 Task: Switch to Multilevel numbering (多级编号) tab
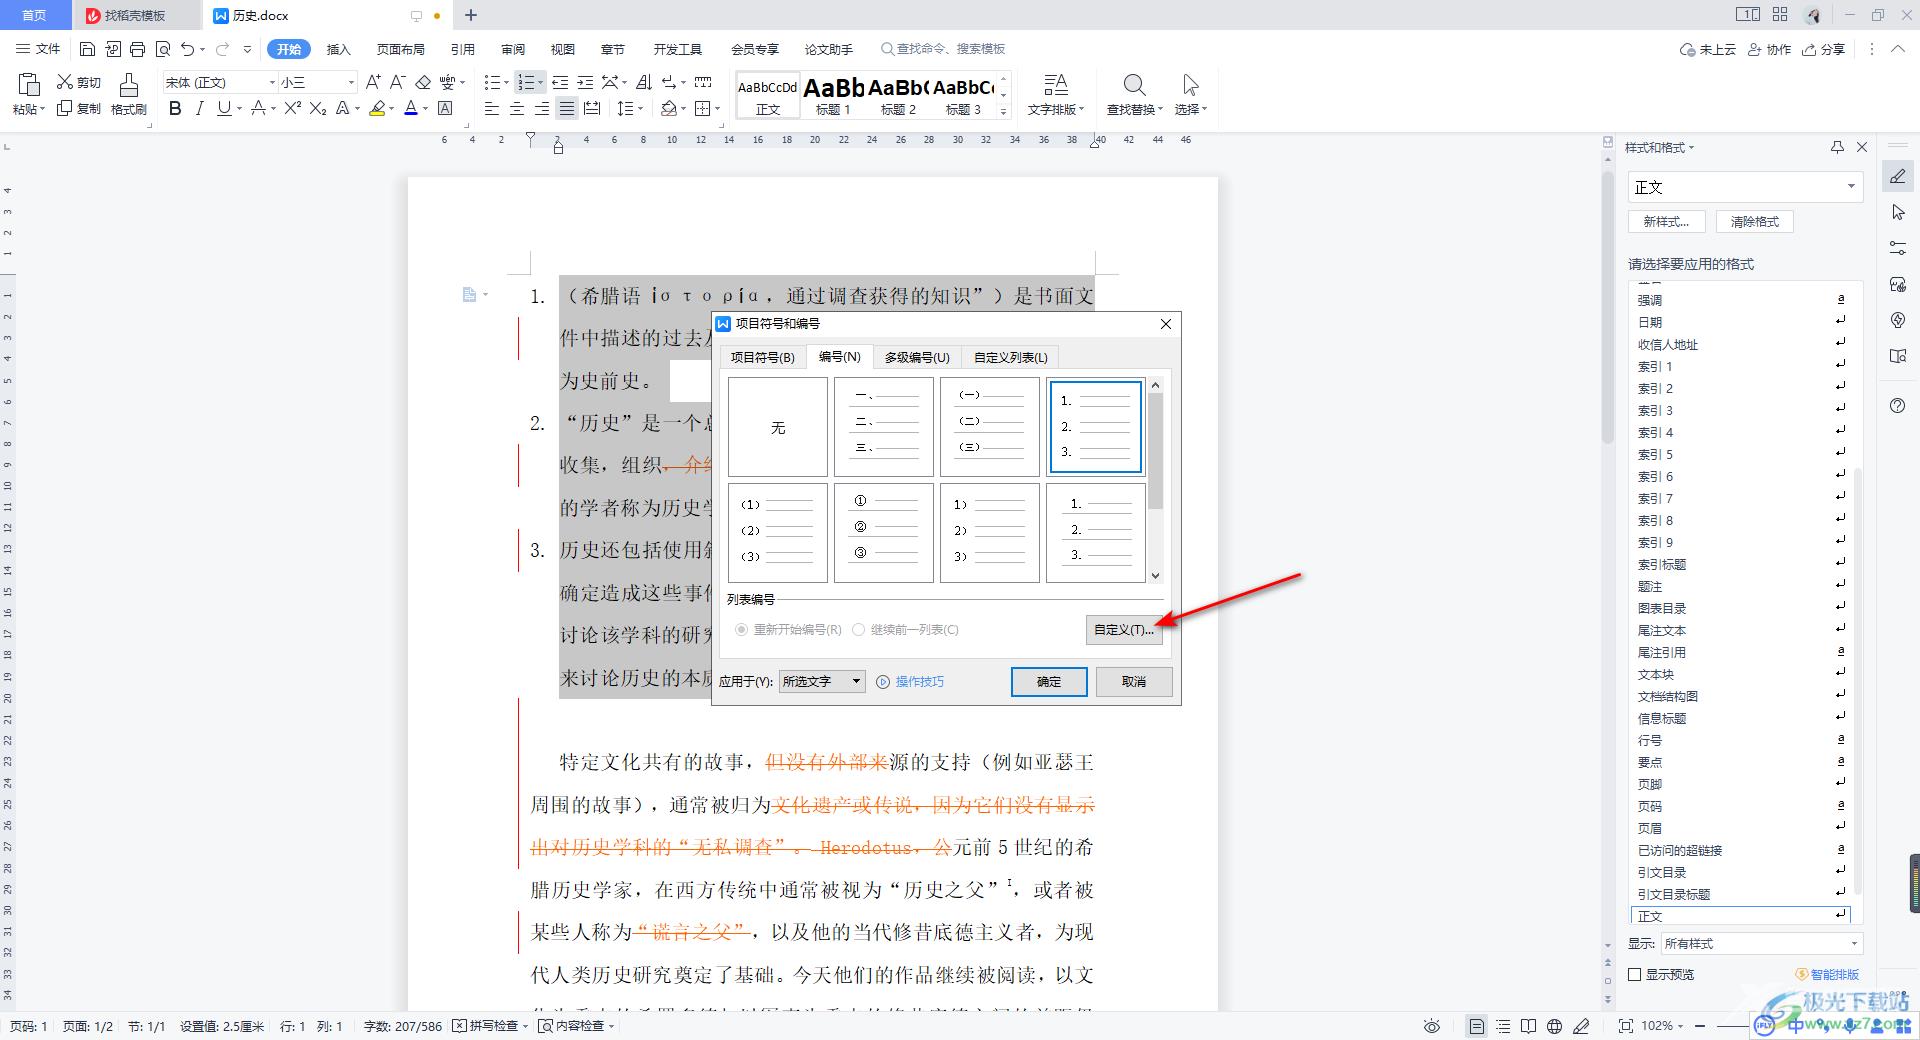[917, 357]
